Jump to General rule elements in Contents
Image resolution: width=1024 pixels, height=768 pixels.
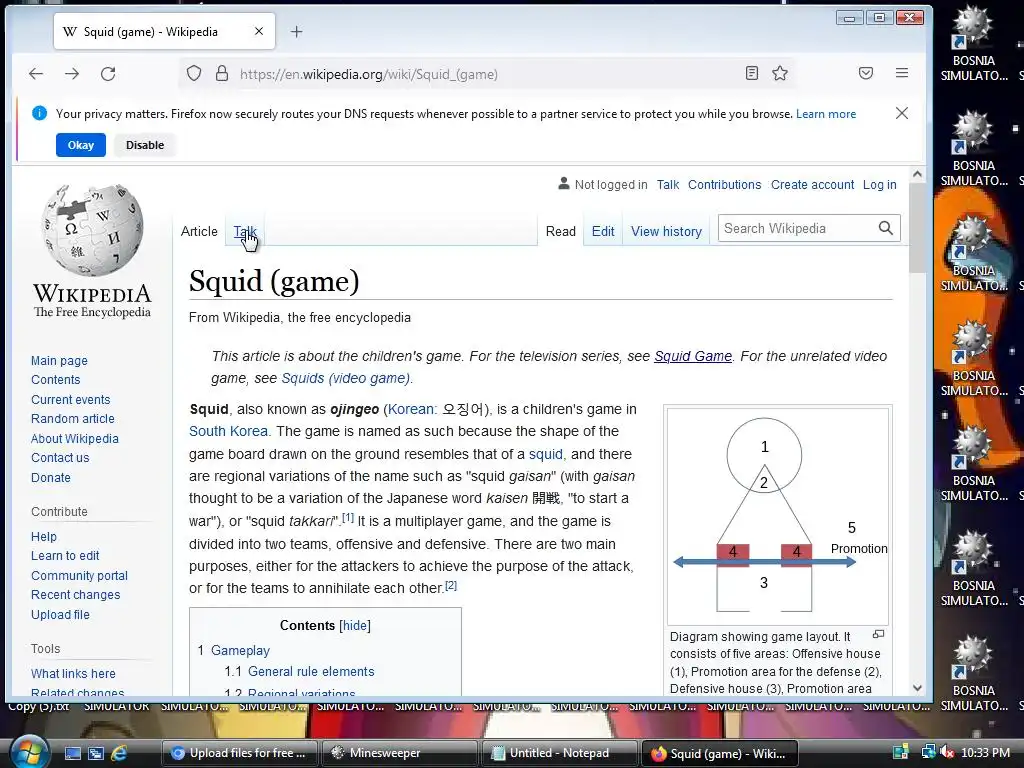(311, 671)
